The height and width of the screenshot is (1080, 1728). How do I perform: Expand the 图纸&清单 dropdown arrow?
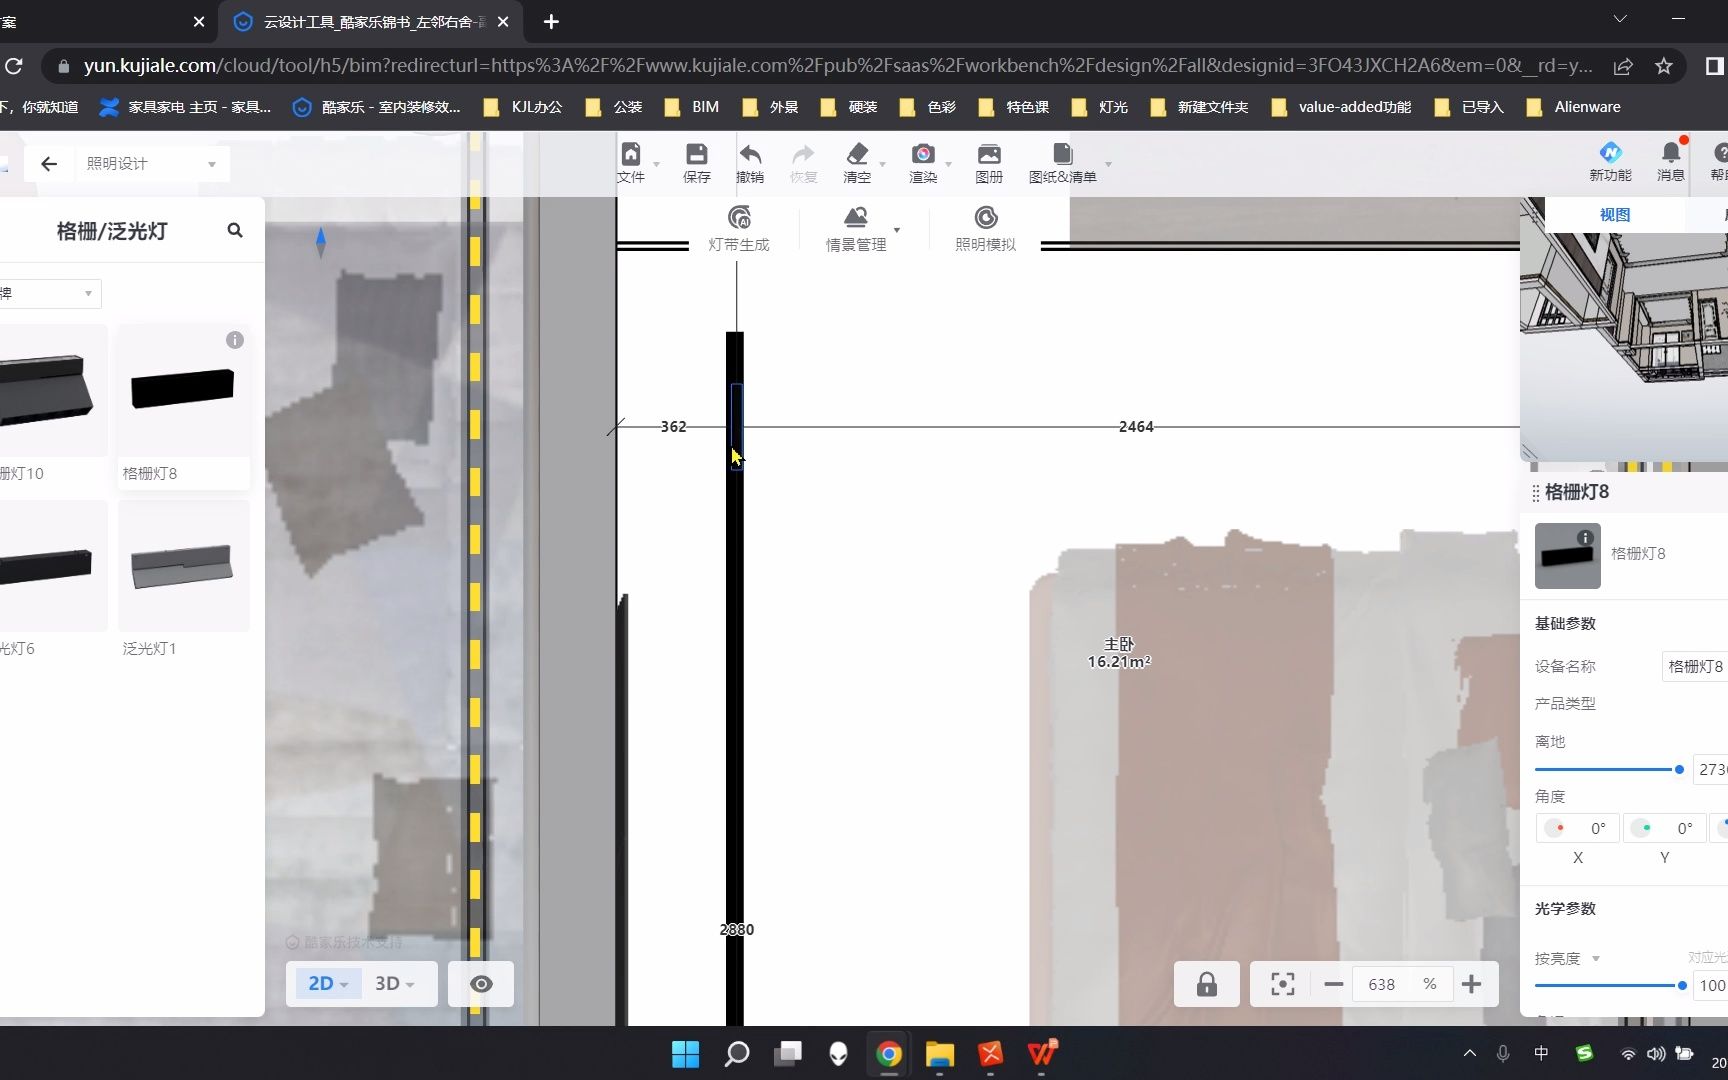pos(1108,164)
